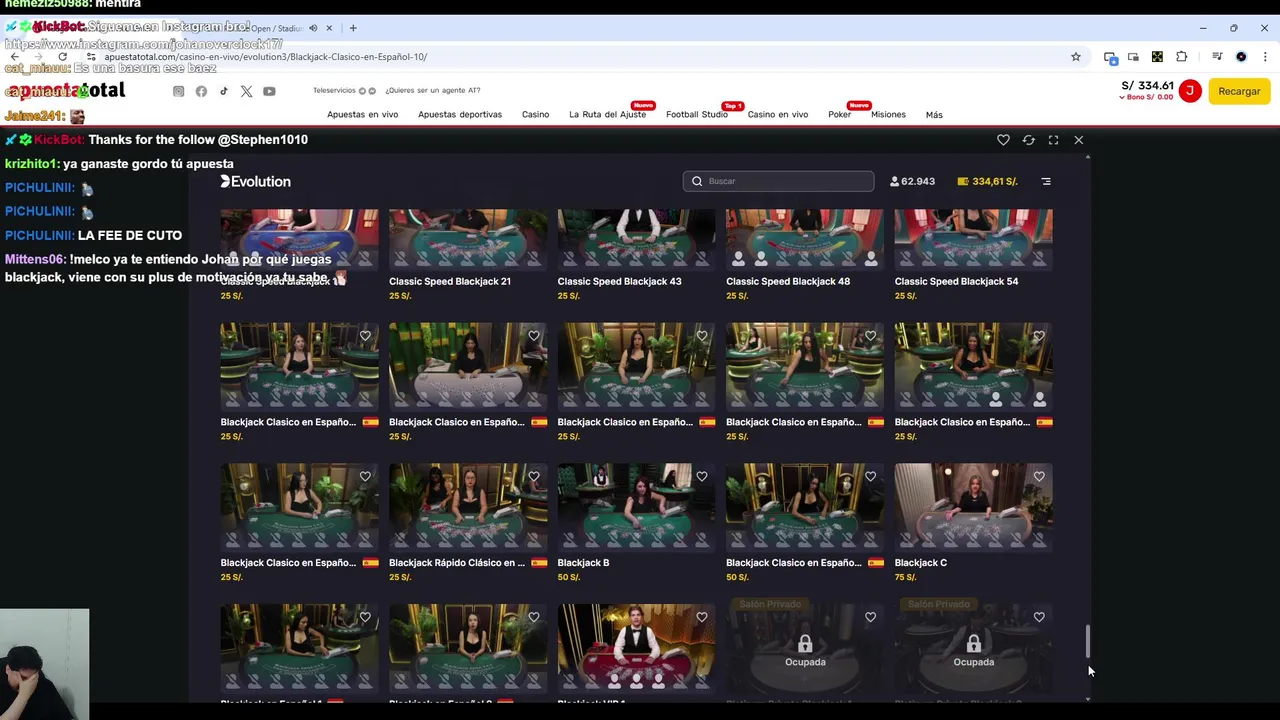This screenshot has width=1280, height=720.
Task: Reload the game with the refresh icon
Action: [1028, 140]
